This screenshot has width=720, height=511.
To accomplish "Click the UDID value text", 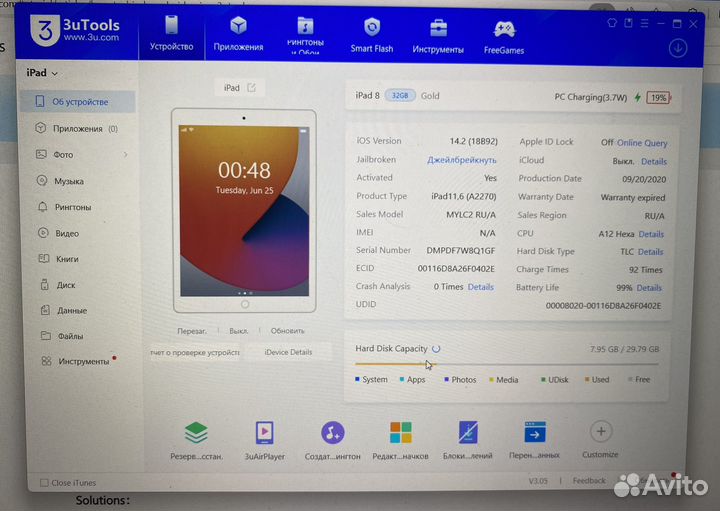I will coord(603,306).
